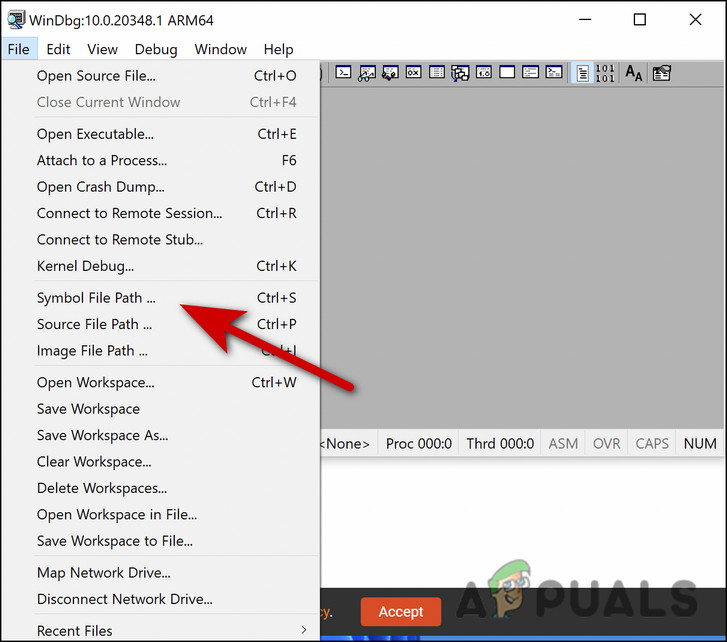Screen dimensions: 727x642
Task: Close the File menu via File tab
Action: coord(19,49)
